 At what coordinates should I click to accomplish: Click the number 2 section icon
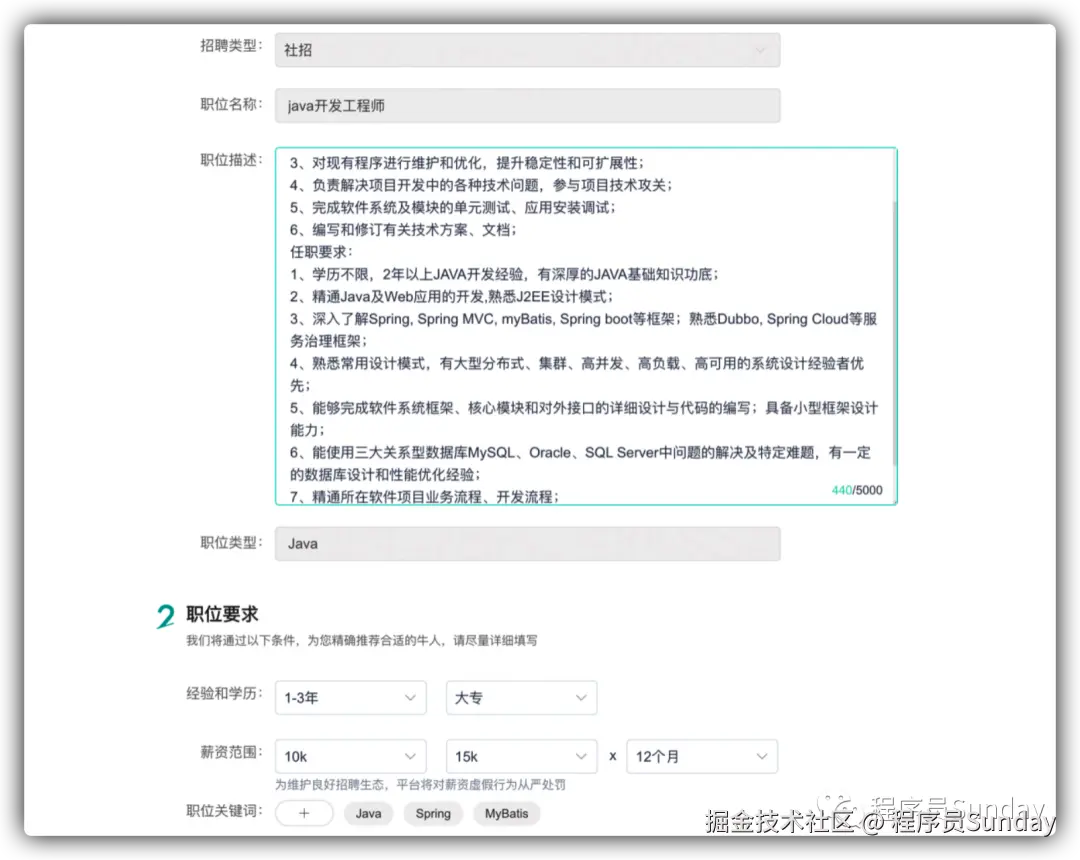click(165, 616)
